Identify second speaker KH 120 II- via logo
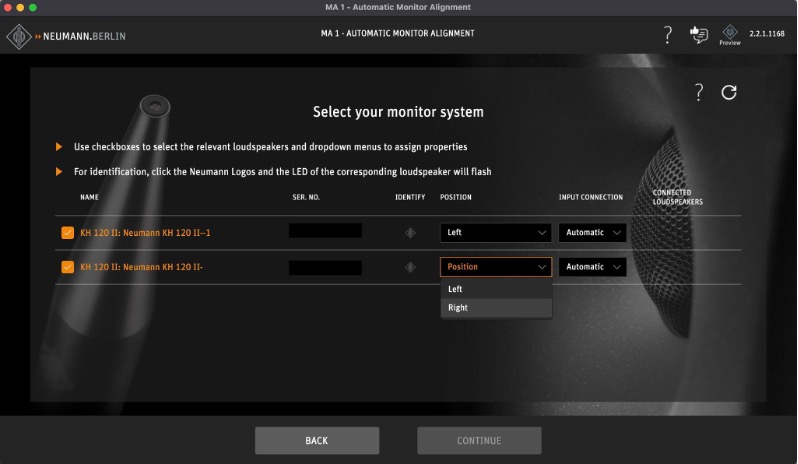 (x=410, y=267)
